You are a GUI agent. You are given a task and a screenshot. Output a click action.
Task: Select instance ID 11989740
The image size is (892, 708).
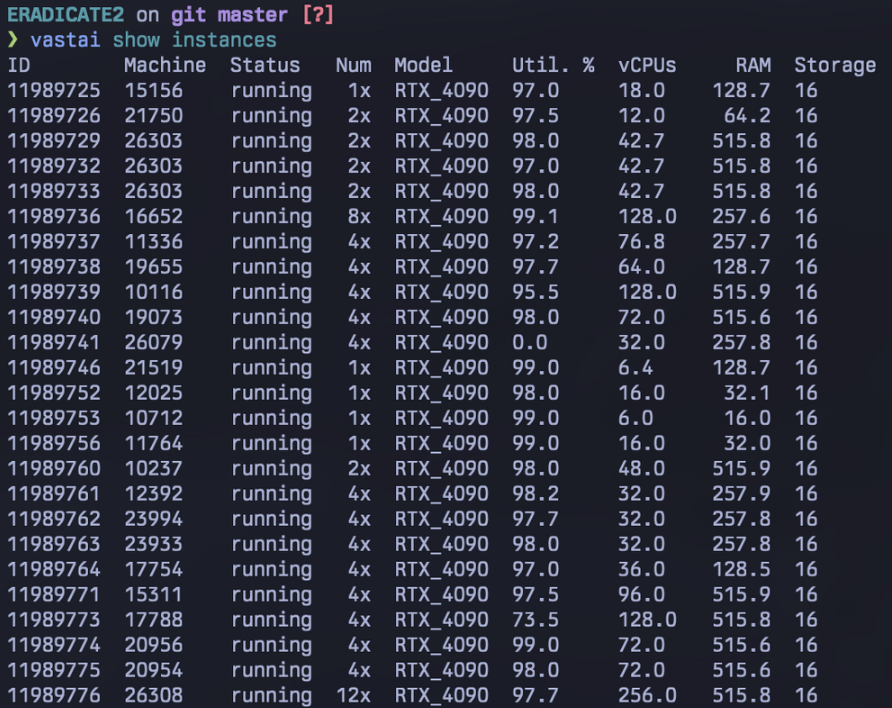coord(54,317)
